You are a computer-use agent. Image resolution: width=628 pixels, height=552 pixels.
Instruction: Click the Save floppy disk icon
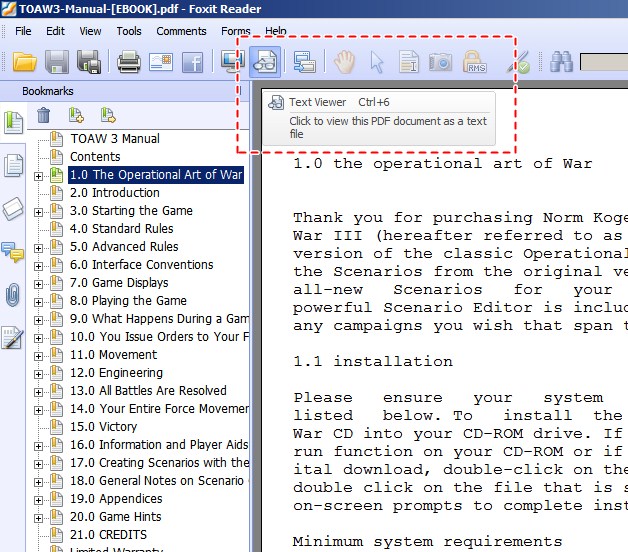pos(56,62)
